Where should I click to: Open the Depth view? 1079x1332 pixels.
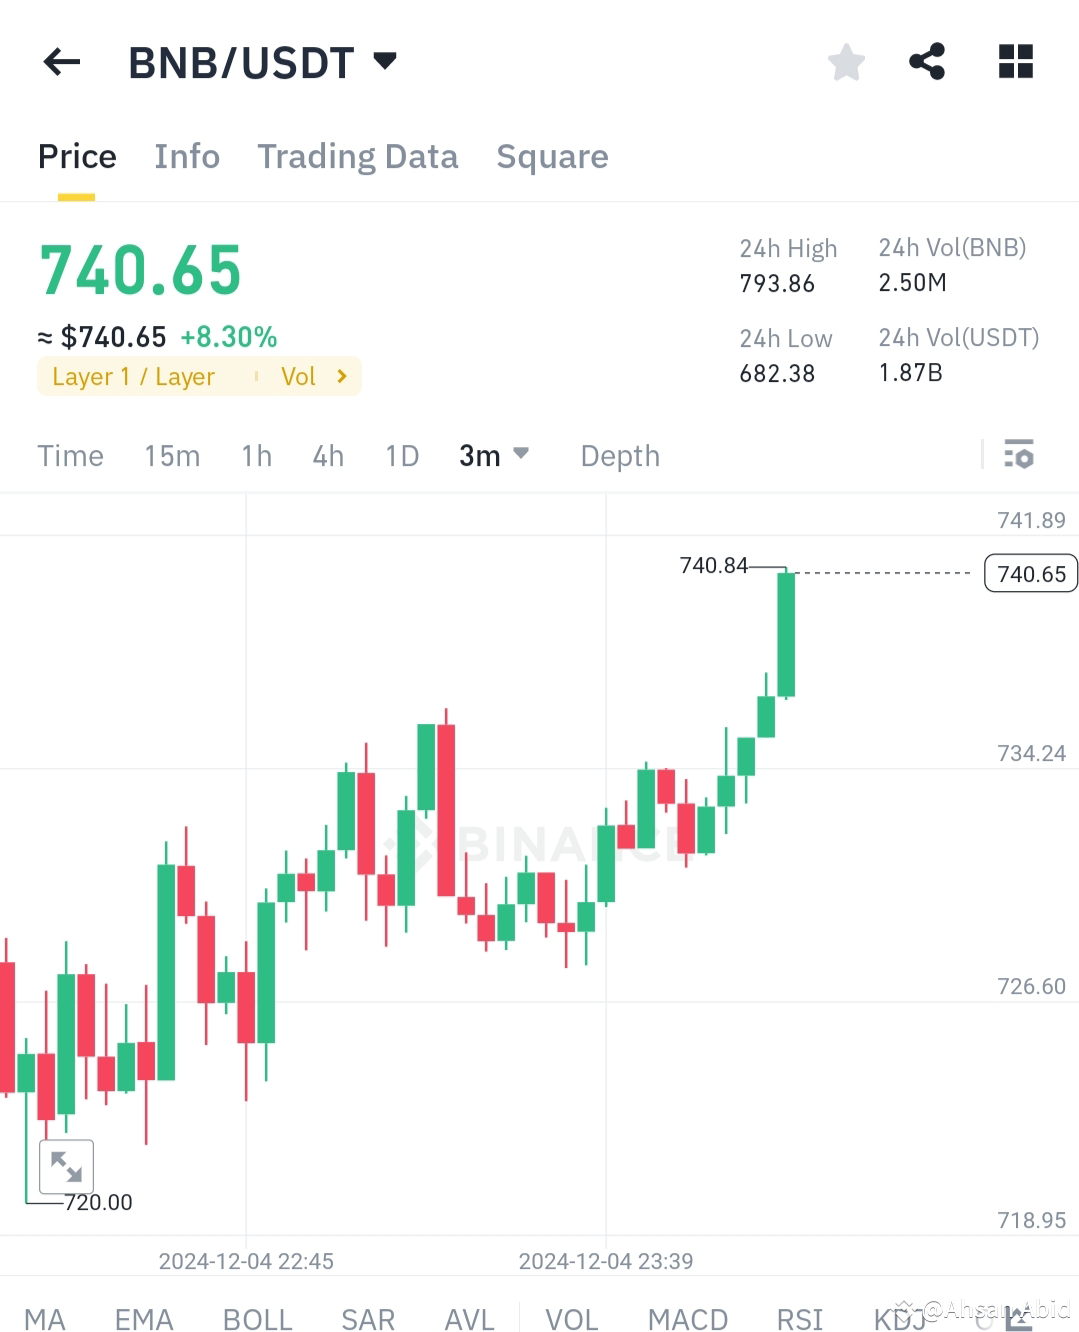click(620, 455)
